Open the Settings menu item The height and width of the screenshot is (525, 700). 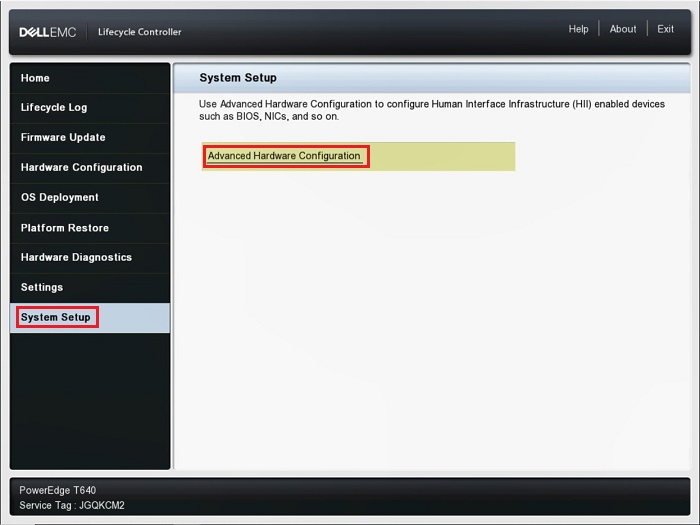(x=90, y=288)
